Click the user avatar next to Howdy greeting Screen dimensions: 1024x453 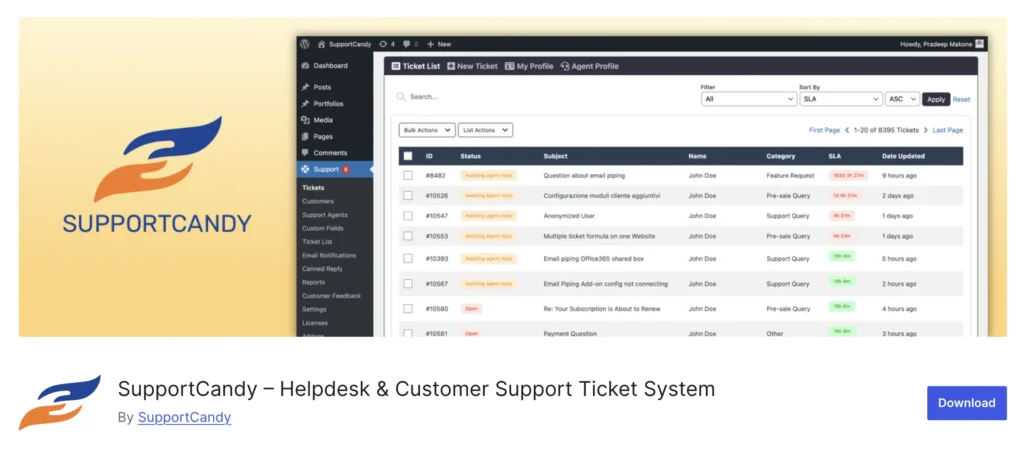[x=979, y=44]
